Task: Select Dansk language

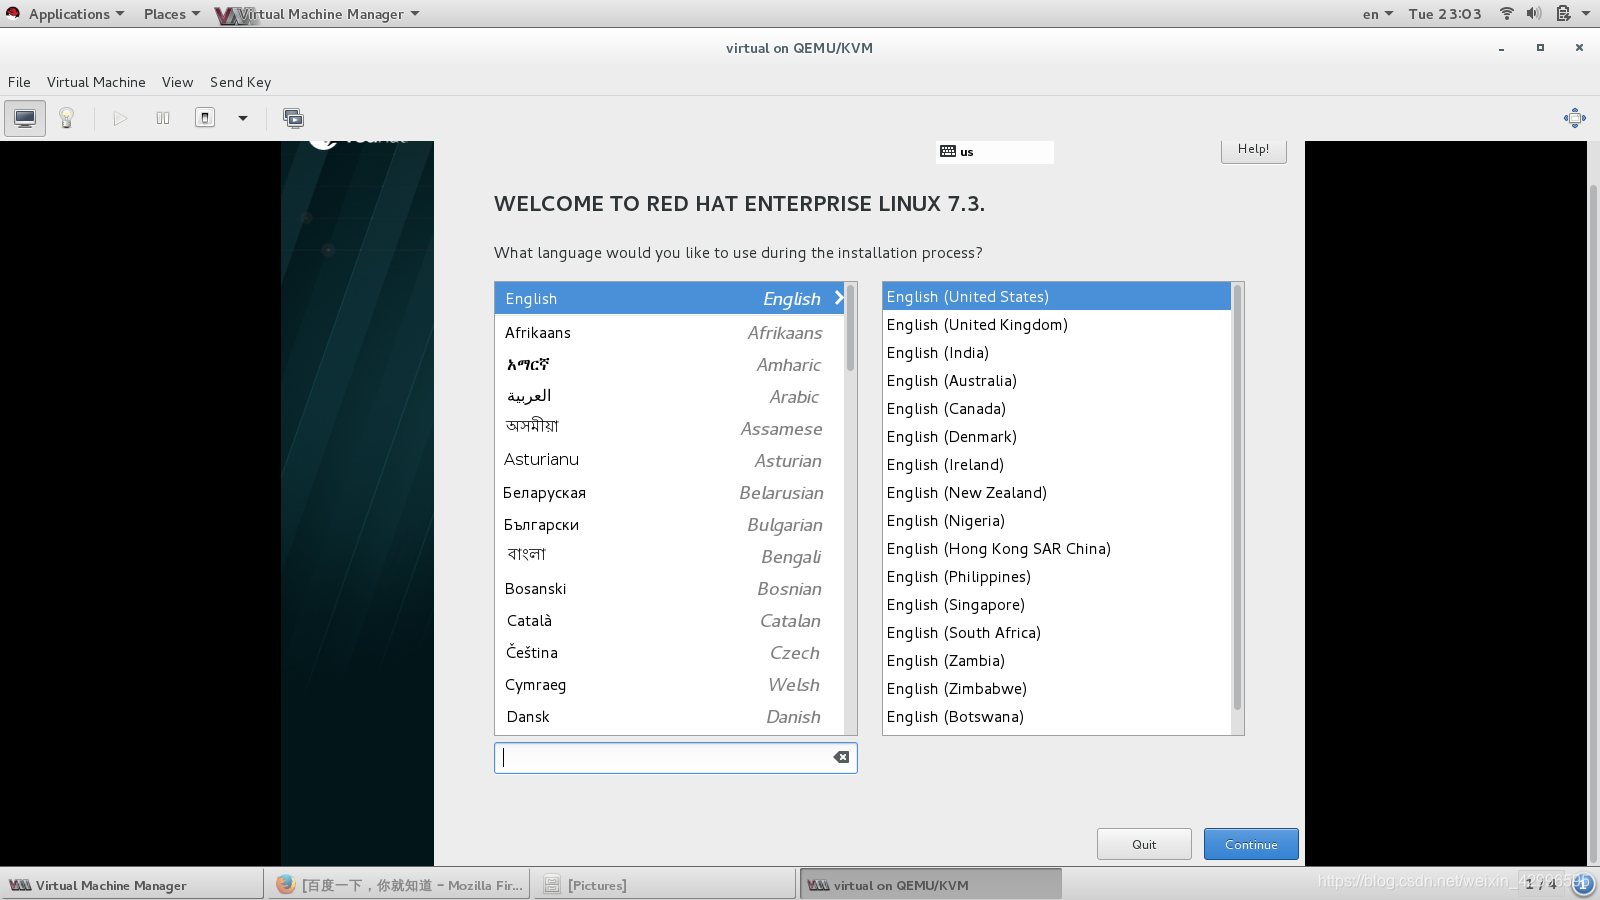Action: click(669, 716)
